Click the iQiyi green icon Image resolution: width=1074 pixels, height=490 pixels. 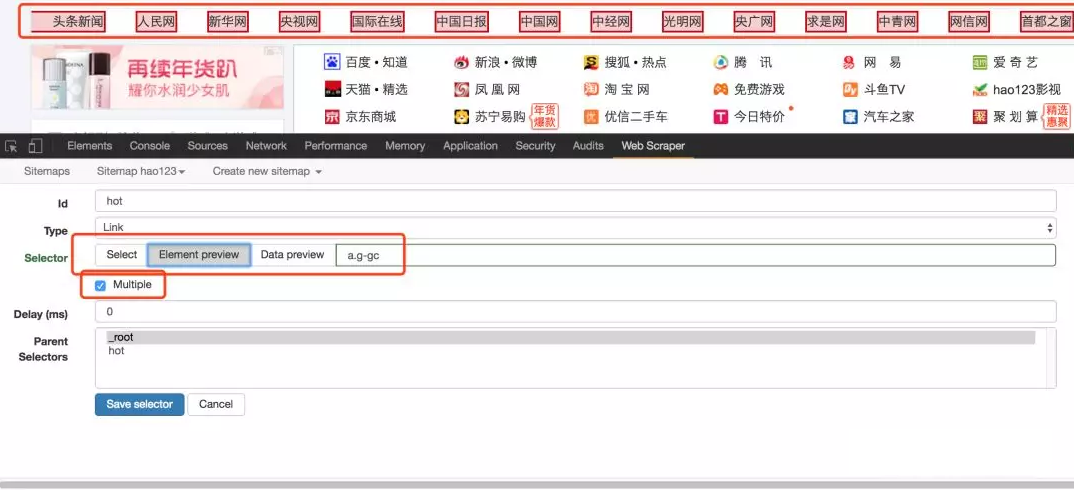coord(979,62)
